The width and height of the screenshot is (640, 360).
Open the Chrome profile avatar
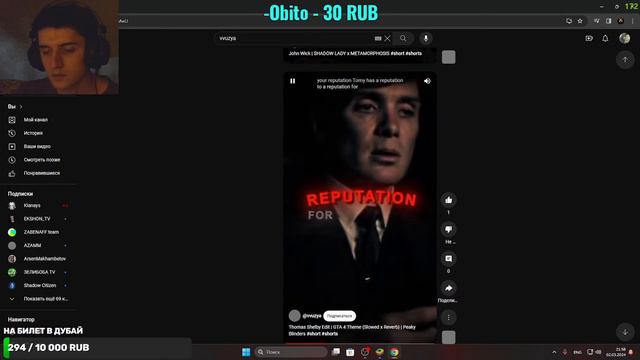[621, 21]
